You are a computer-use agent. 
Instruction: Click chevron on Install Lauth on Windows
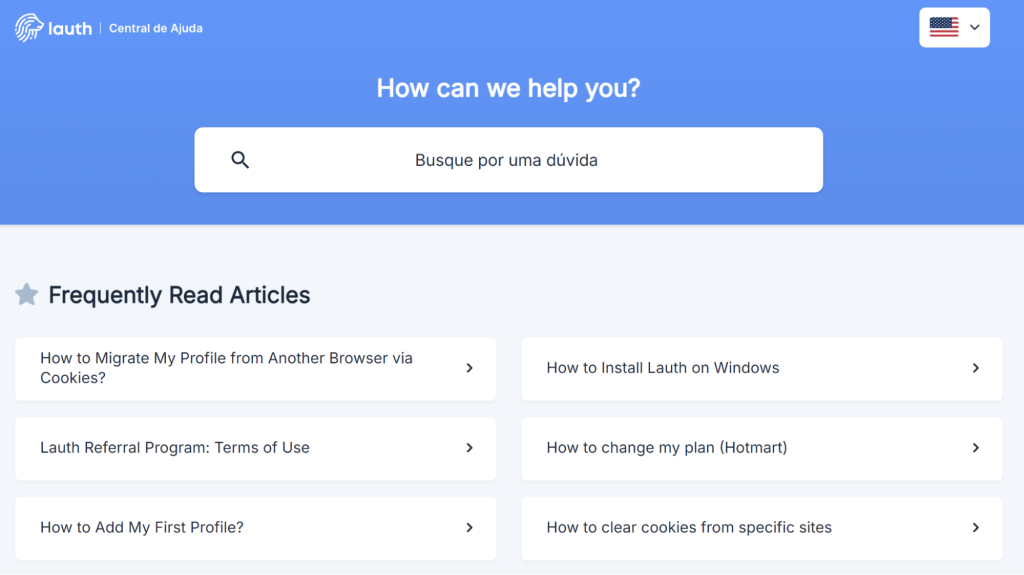point(976,369)
